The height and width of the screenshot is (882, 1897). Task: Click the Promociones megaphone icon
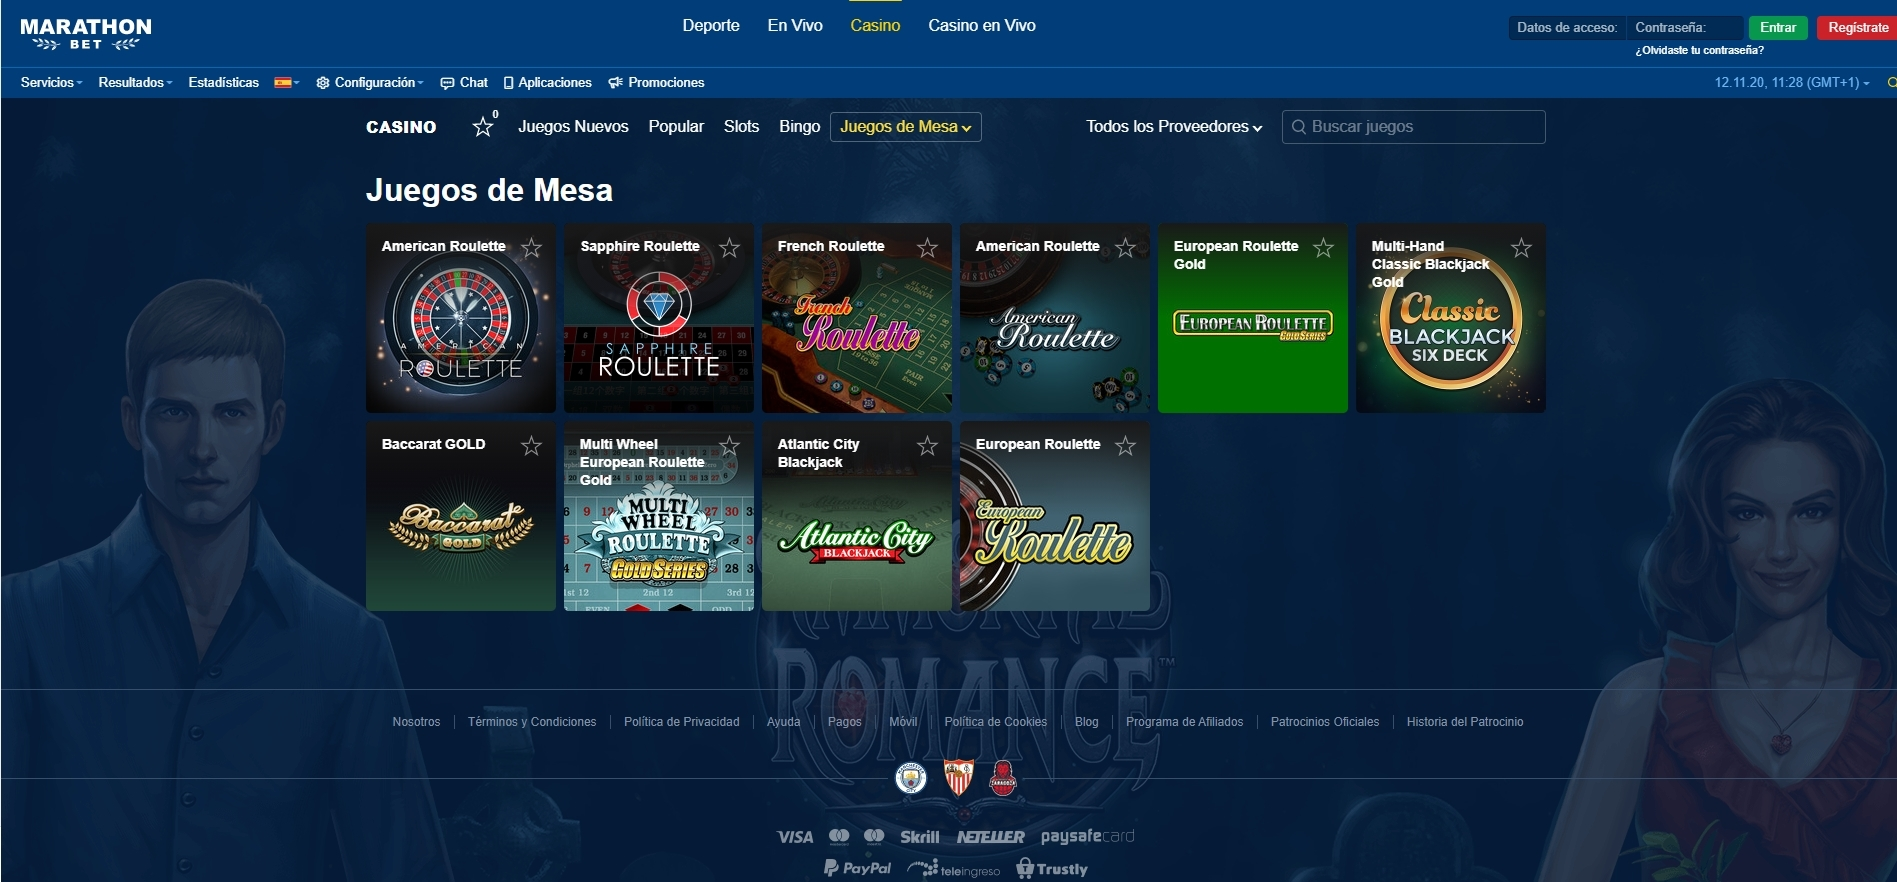(615, 83)
